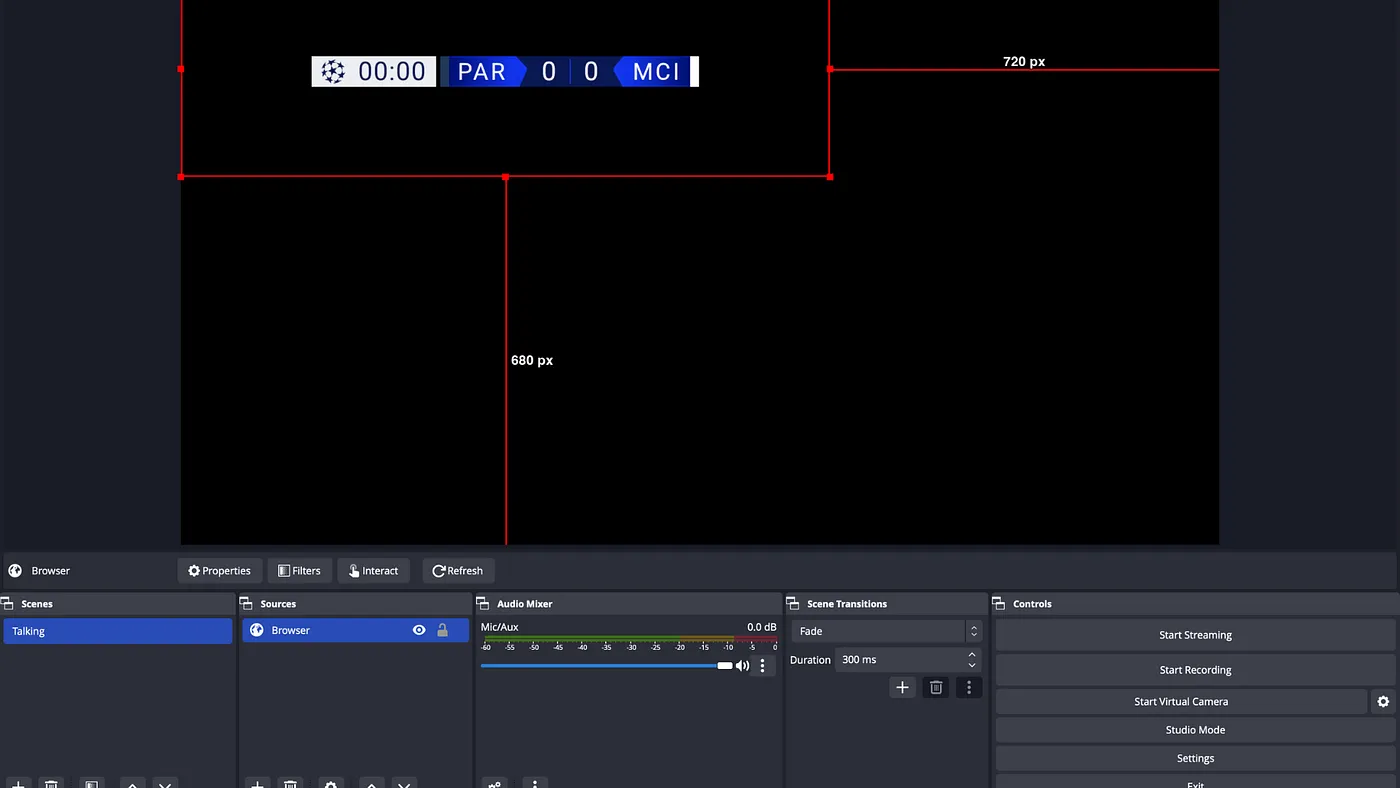This screenshot has width=1400, height=788.
Task: Hide the Browser source with eye icon
Action: (x=419, y=630)
